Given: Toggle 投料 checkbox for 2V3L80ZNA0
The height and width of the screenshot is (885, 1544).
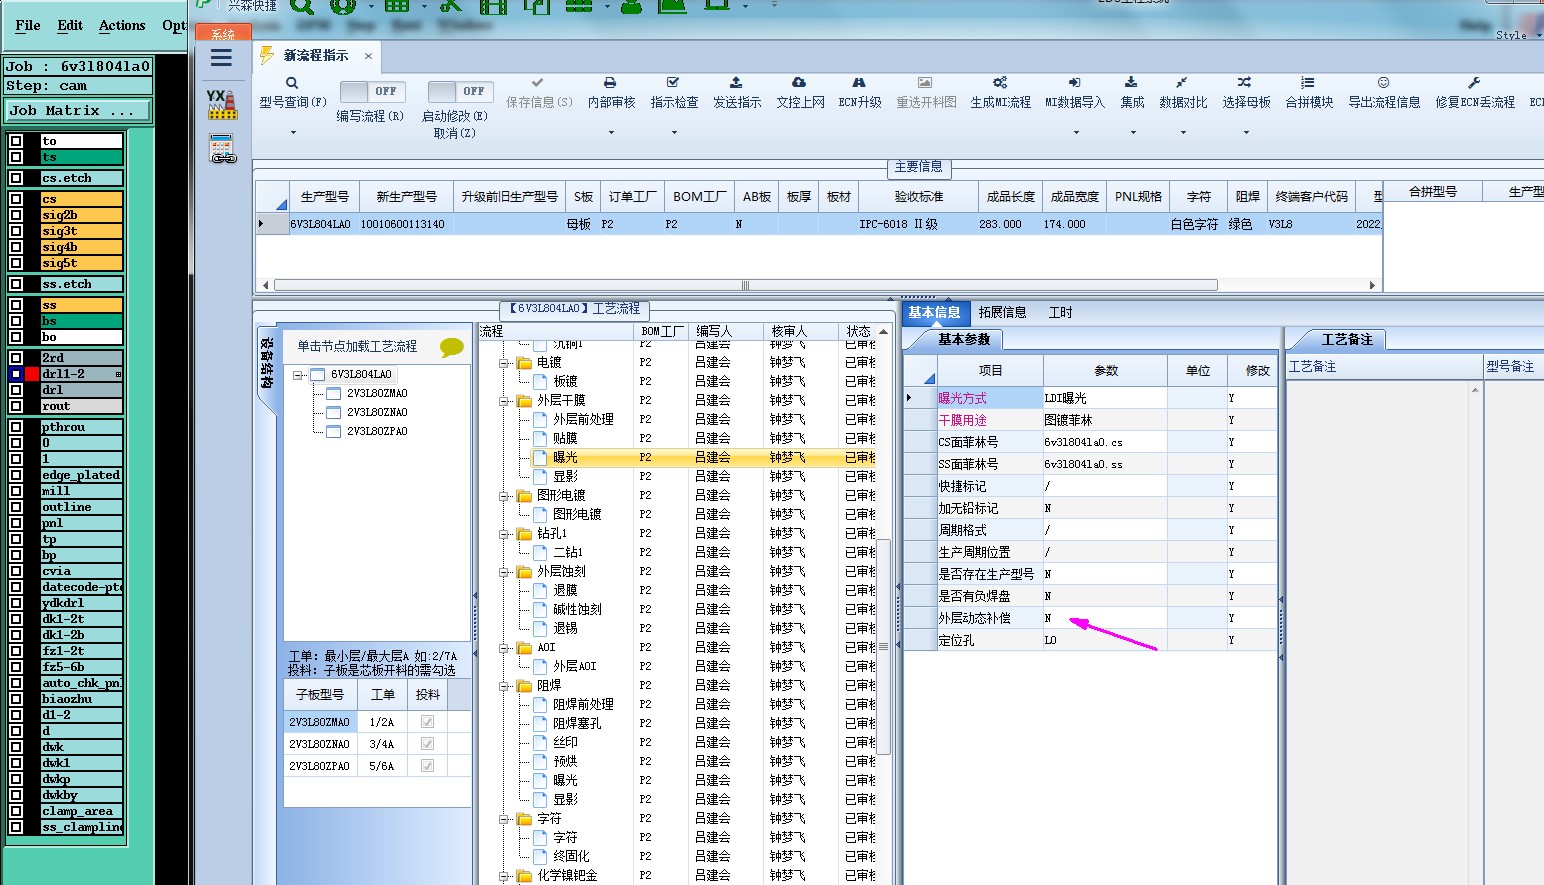Looking at the screenshot, I should [427, 744].
